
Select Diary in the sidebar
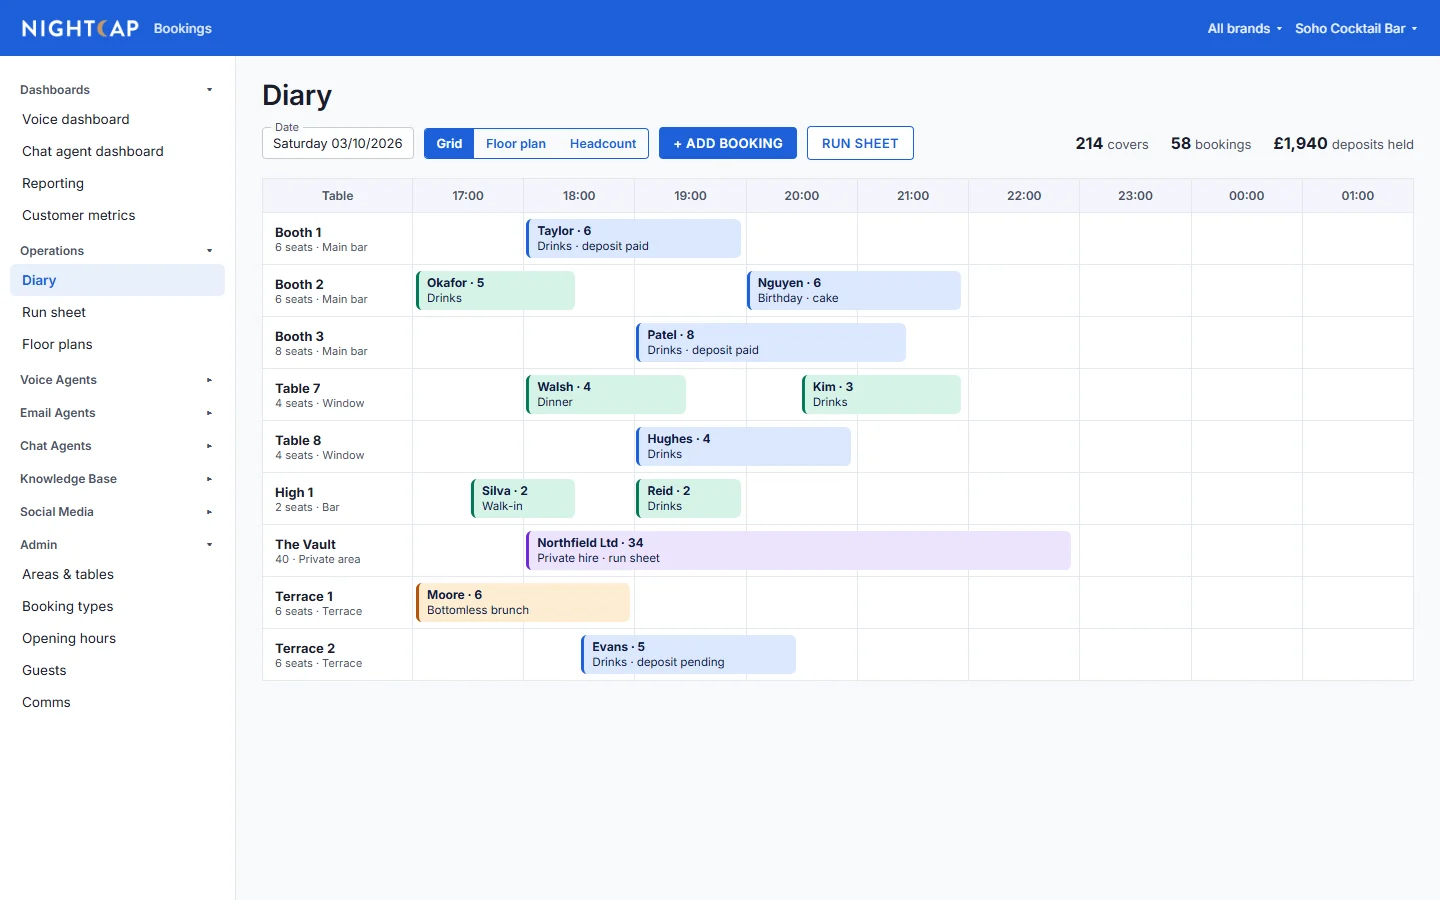117,280
